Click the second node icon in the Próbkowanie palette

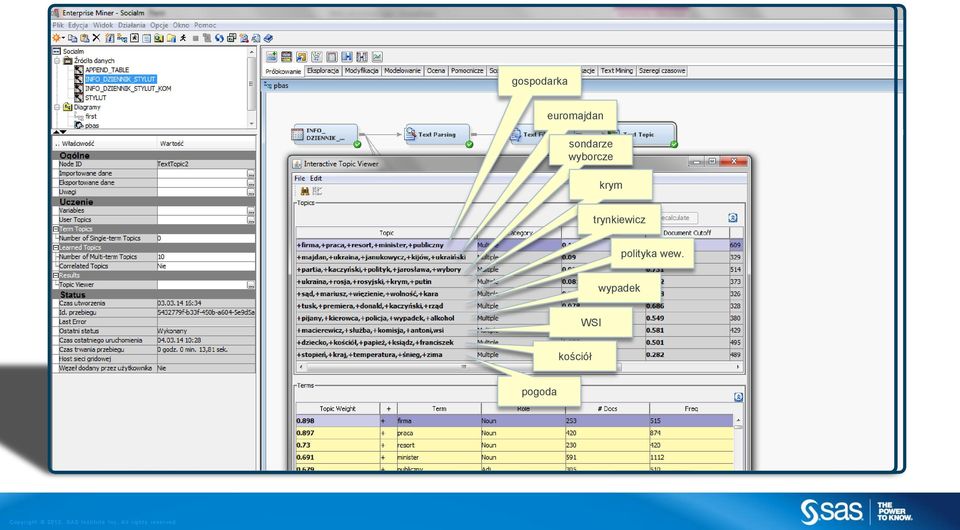(286, 57)
